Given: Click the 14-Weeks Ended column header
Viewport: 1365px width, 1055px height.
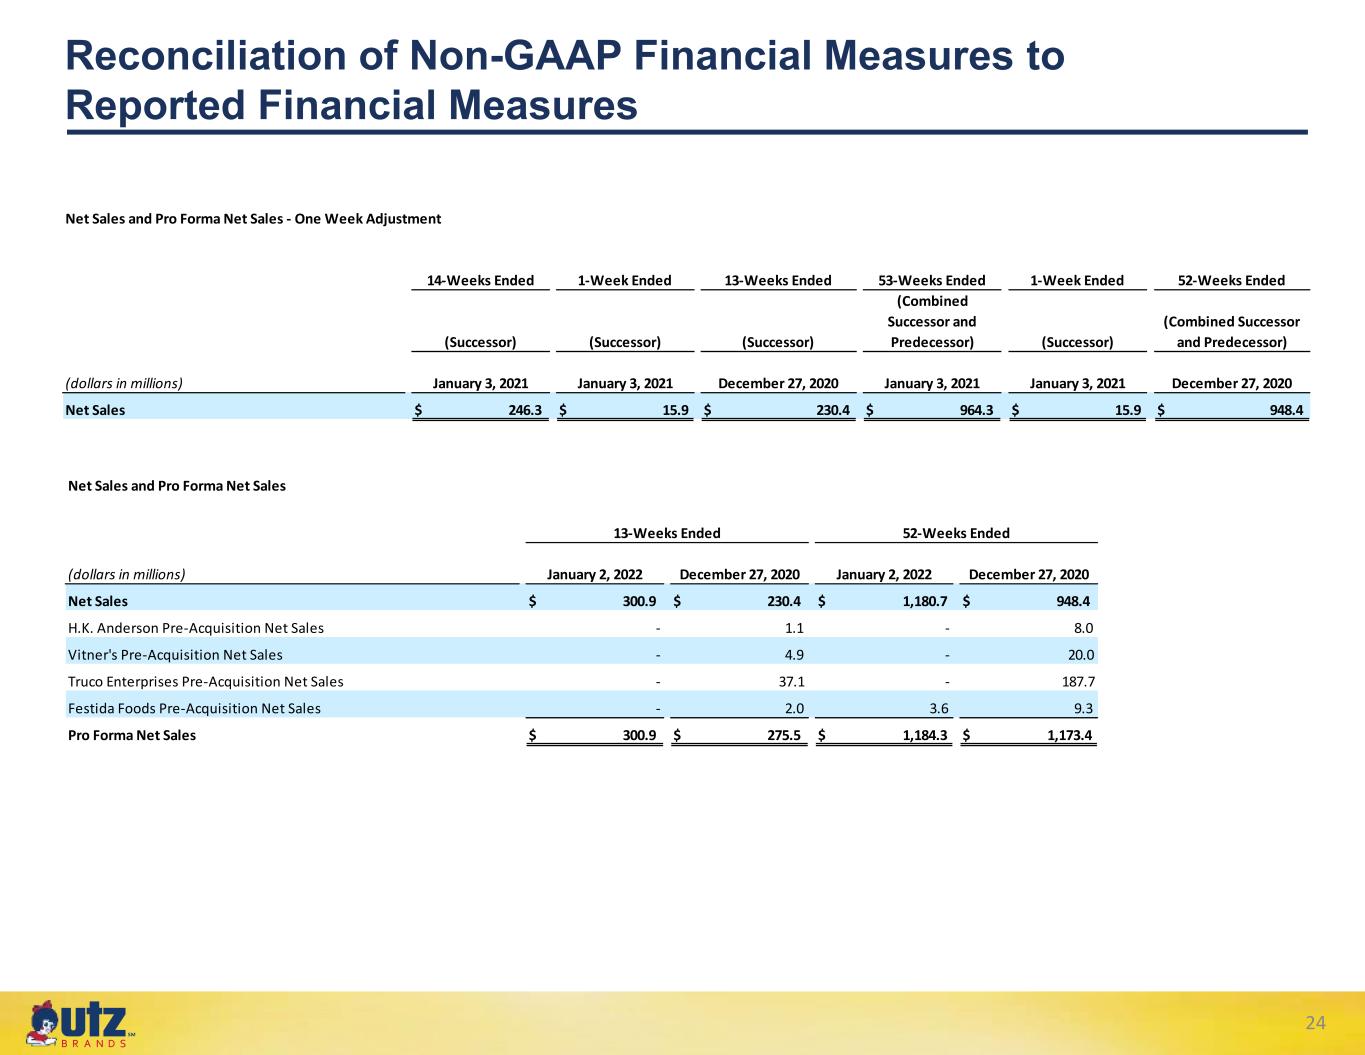Looking at the screenshot, I should click(x=480, y=280).
